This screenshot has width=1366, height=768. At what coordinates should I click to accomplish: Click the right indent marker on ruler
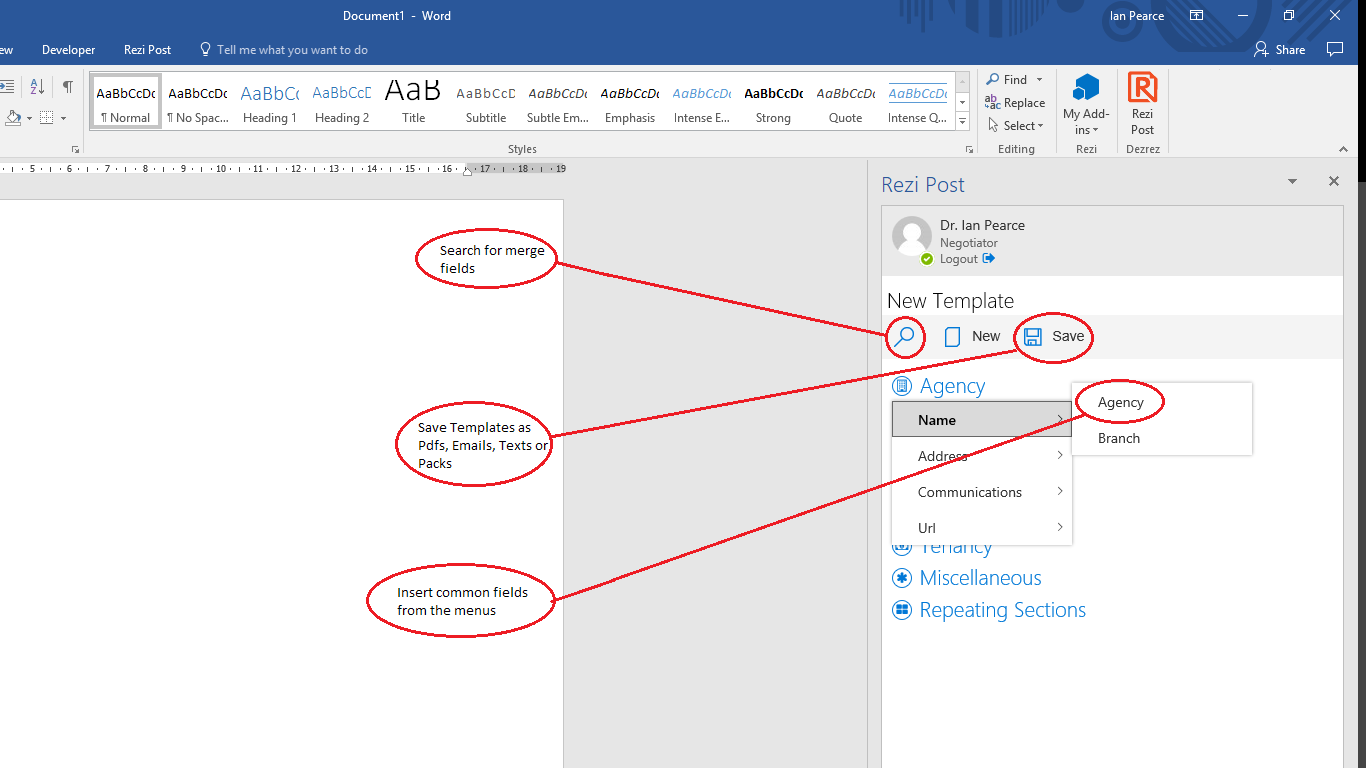[468, 171]
